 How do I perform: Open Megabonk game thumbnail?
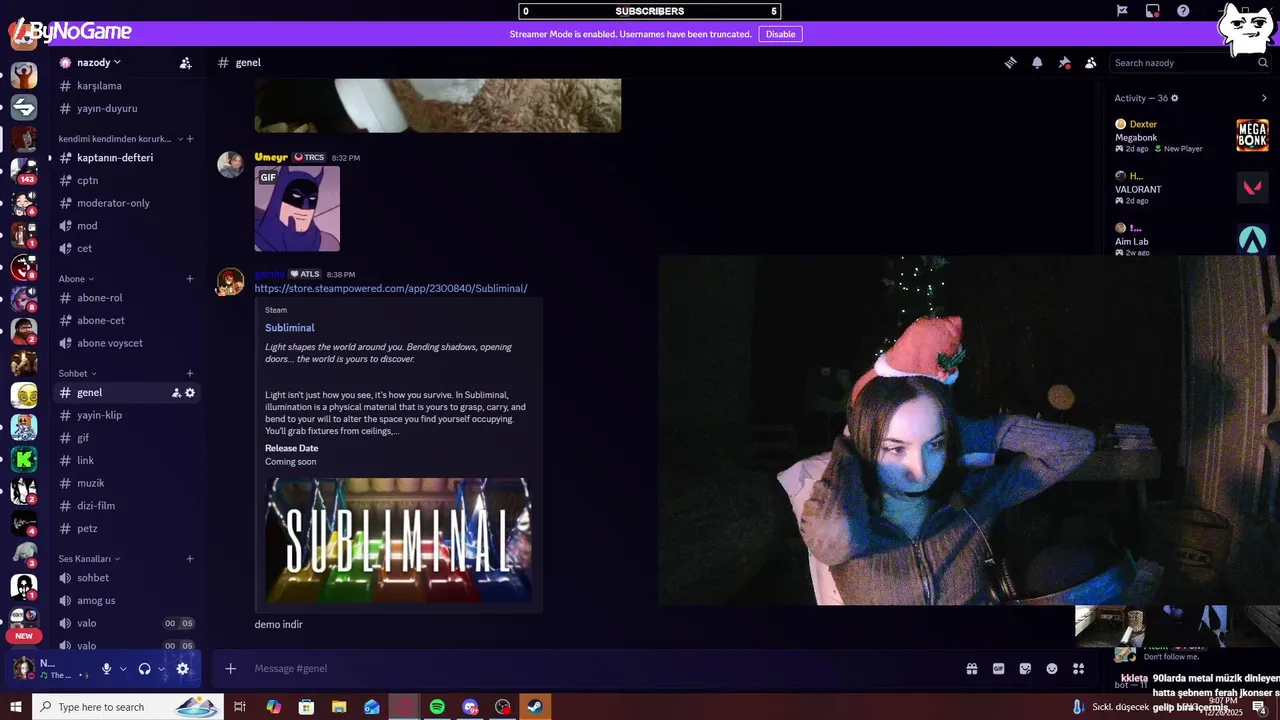click(1252, 135)
